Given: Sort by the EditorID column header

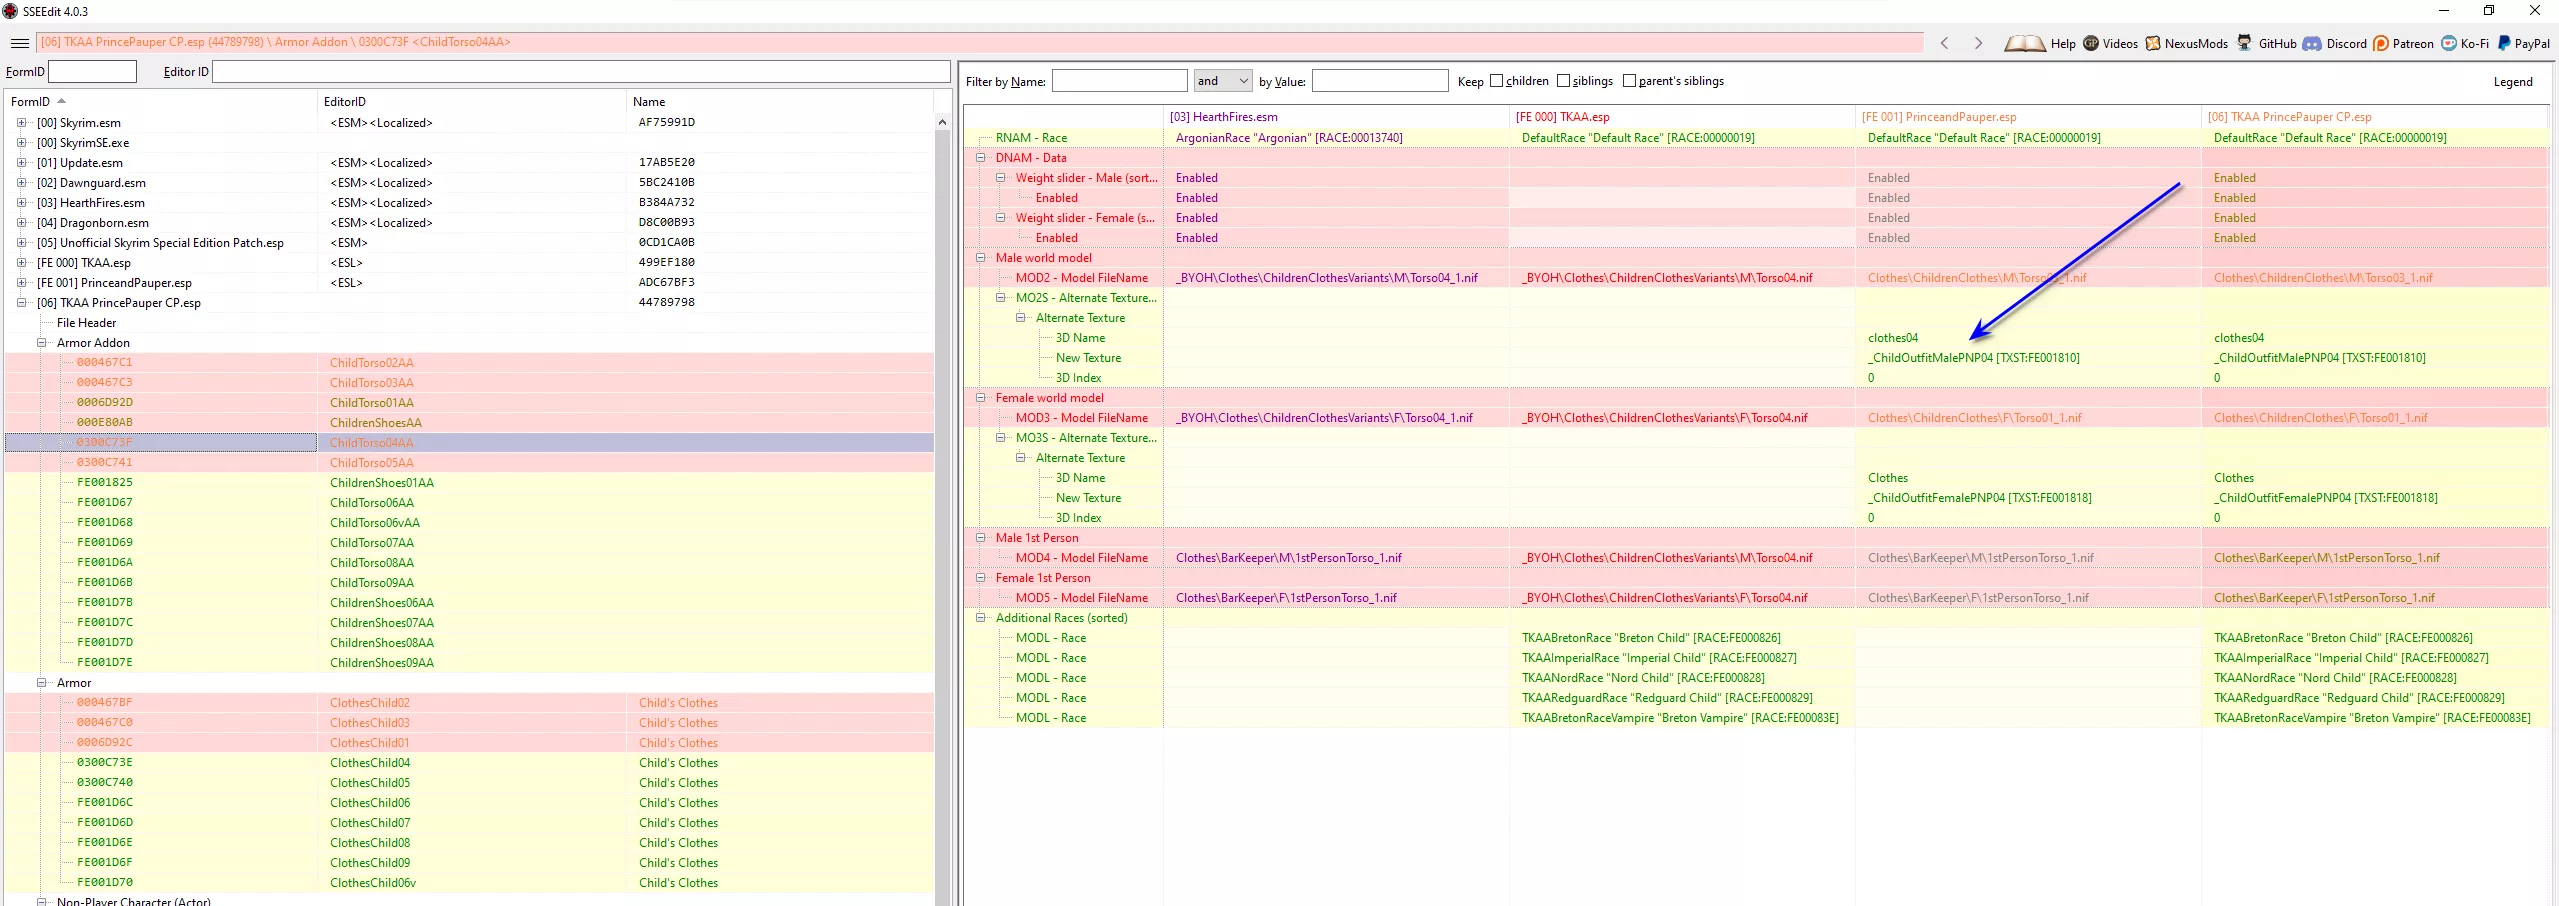Looking at the screenshot, I should click(x=471, y=101).
